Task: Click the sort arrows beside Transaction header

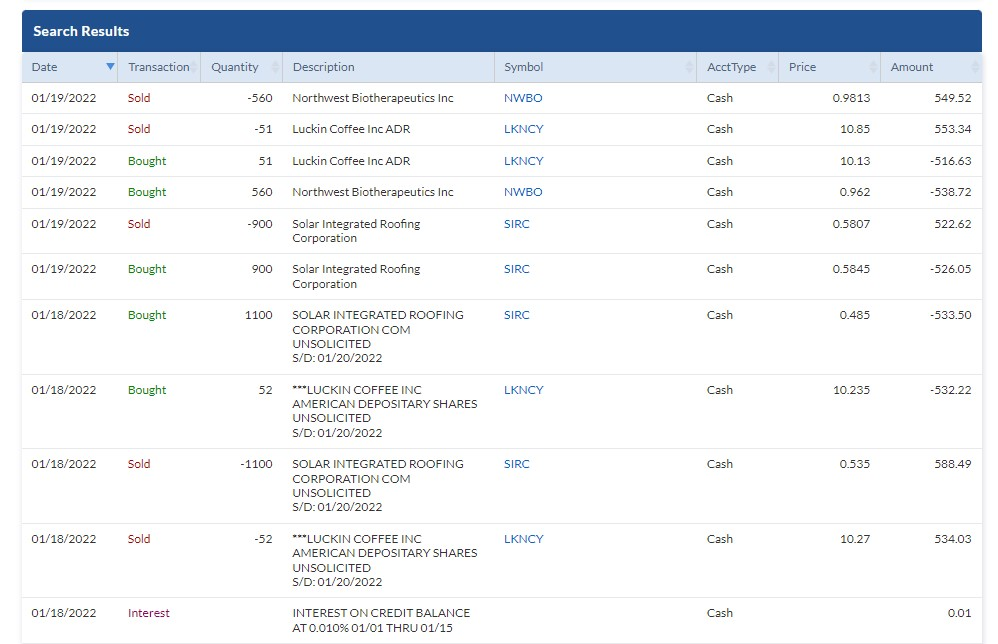Action: pyautogui.click(x=195, y=67)
